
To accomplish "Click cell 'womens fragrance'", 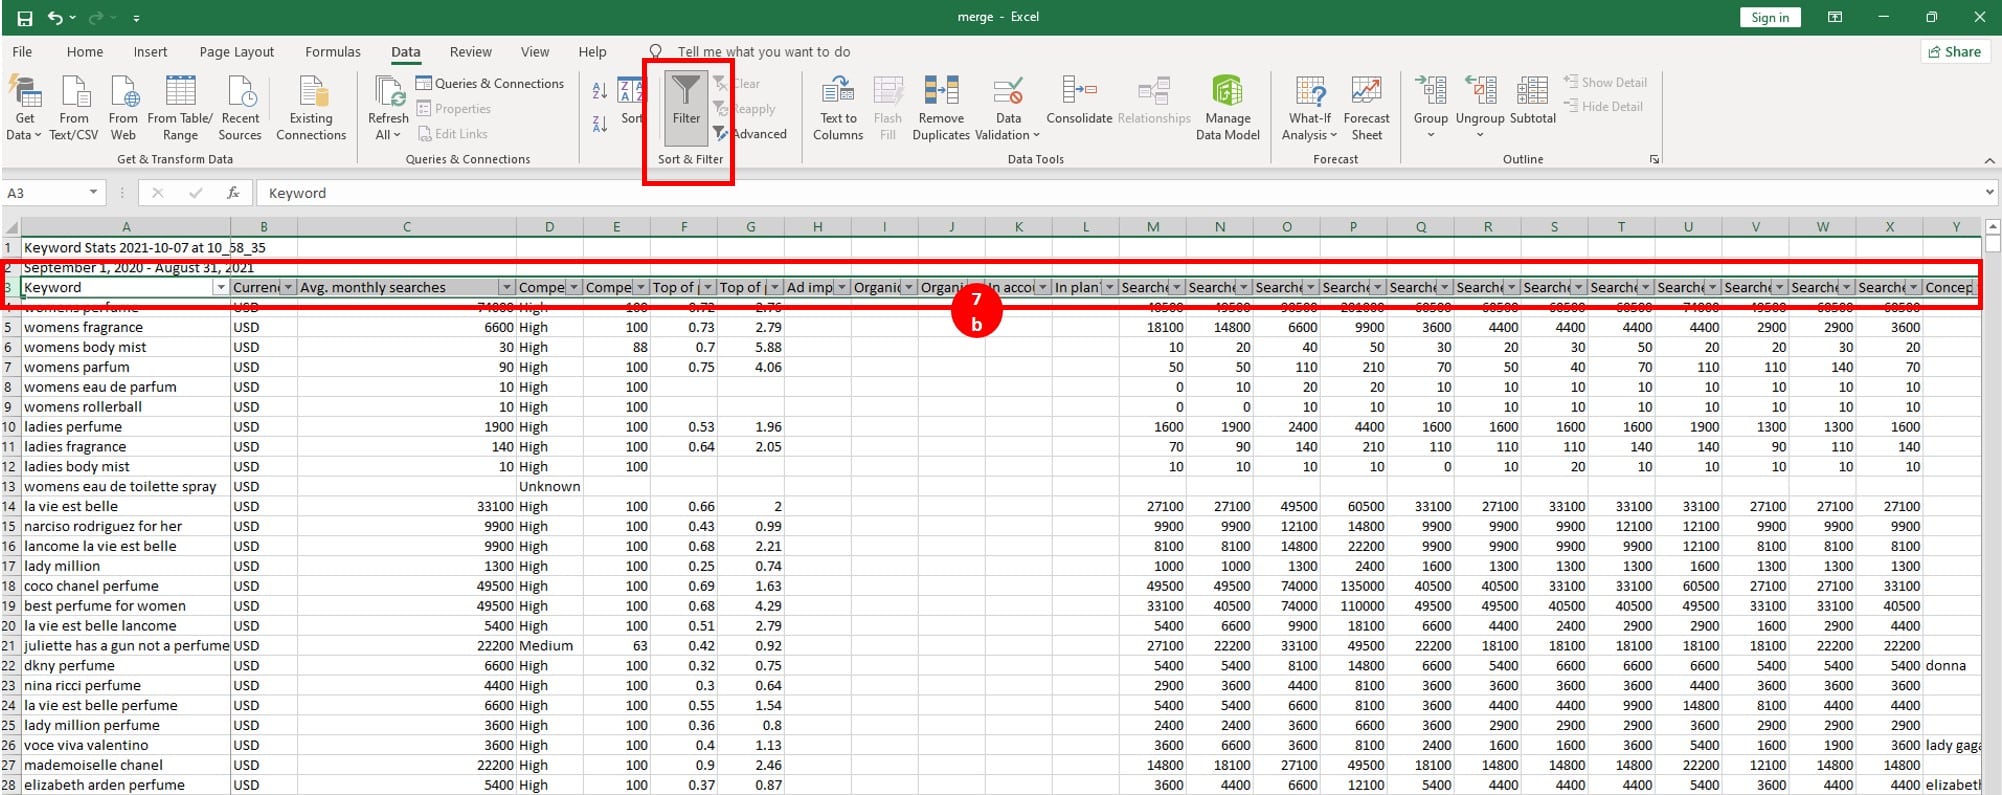I will pos(126,327).
